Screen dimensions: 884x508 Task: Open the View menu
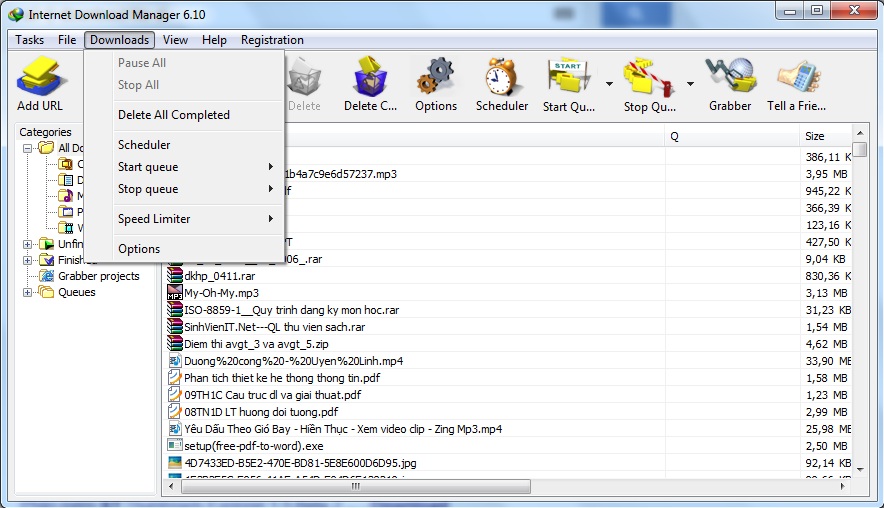click(x=175, y=40)
